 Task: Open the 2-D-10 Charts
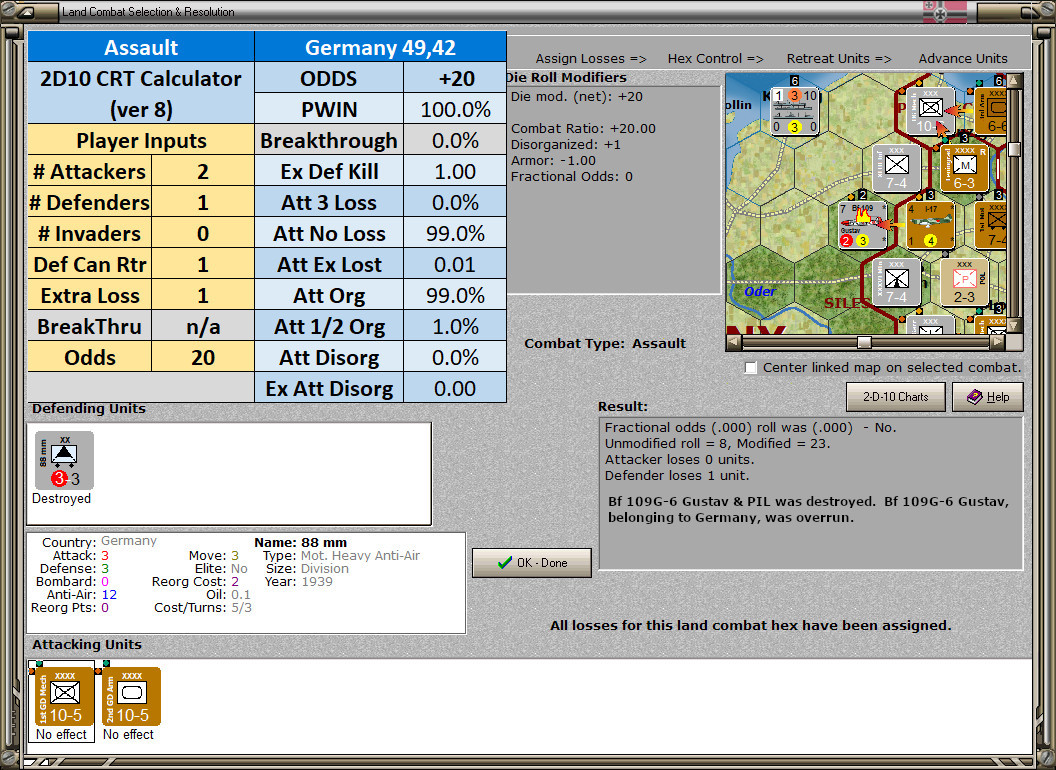895,396
